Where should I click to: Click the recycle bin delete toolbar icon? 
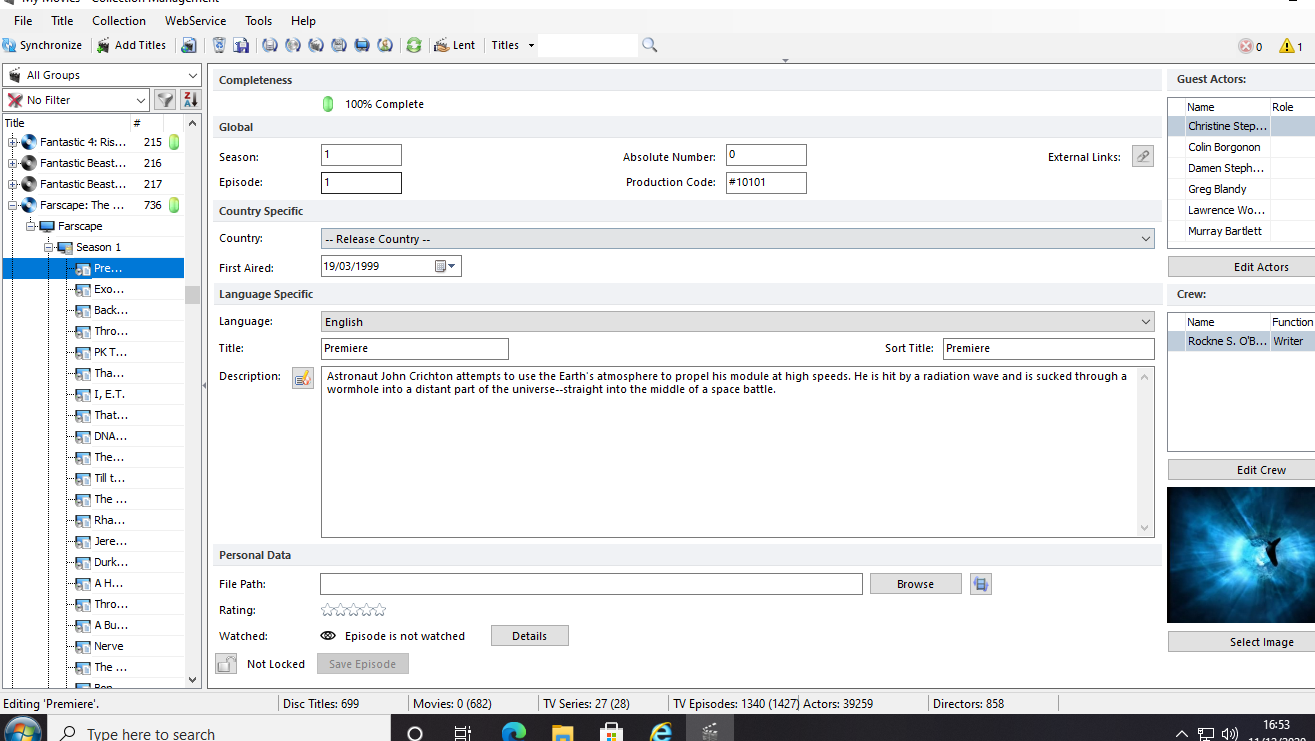coord(219,45)
